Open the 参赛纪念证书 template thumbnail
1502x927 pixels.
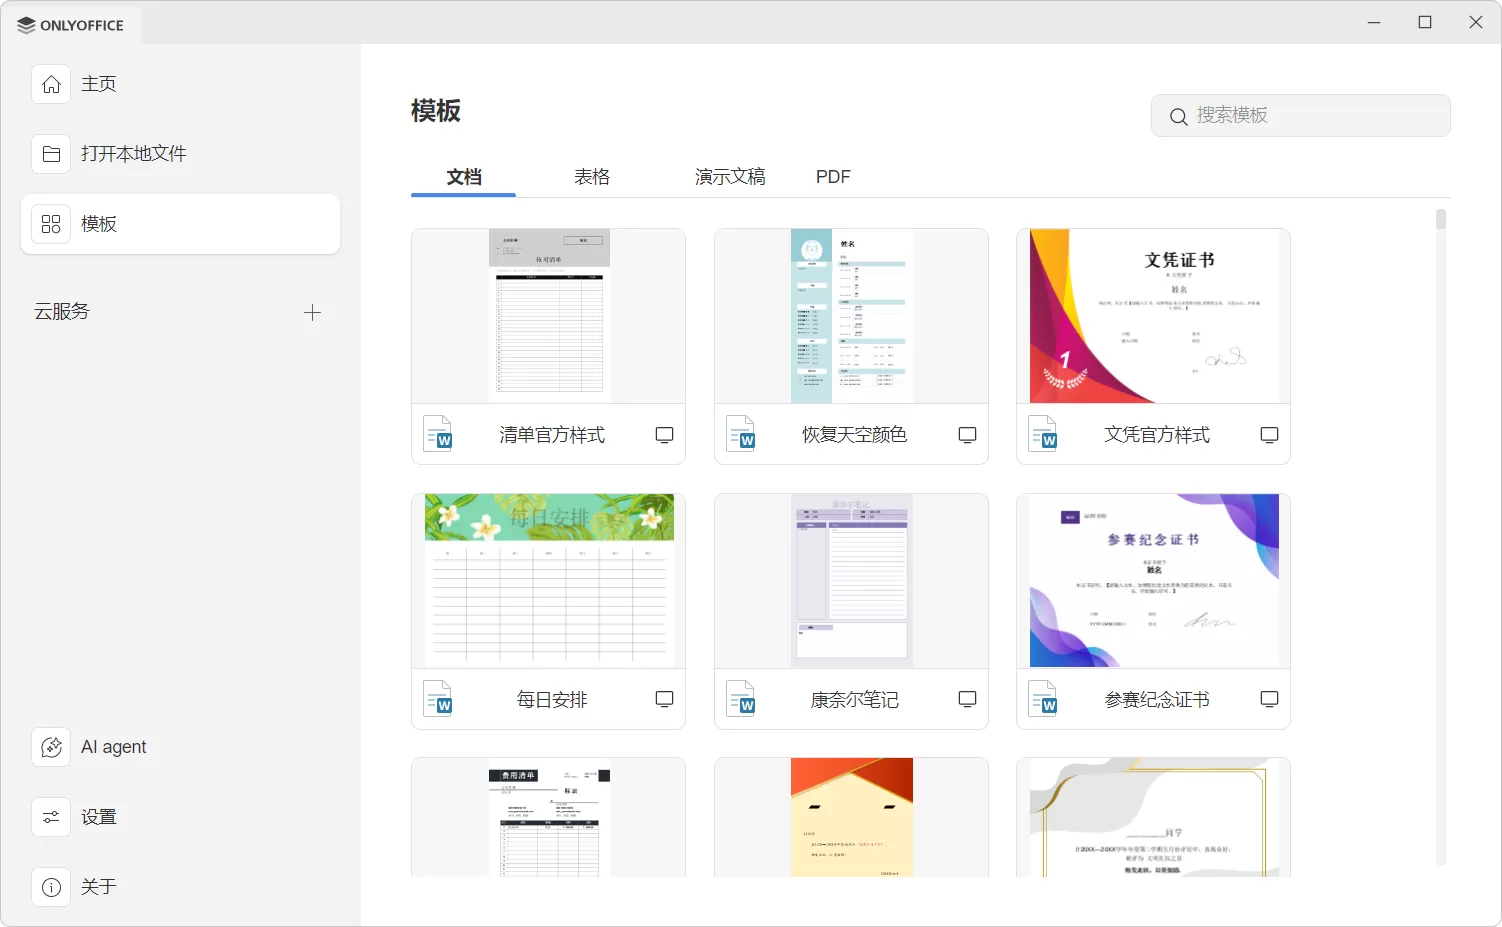1152,580
